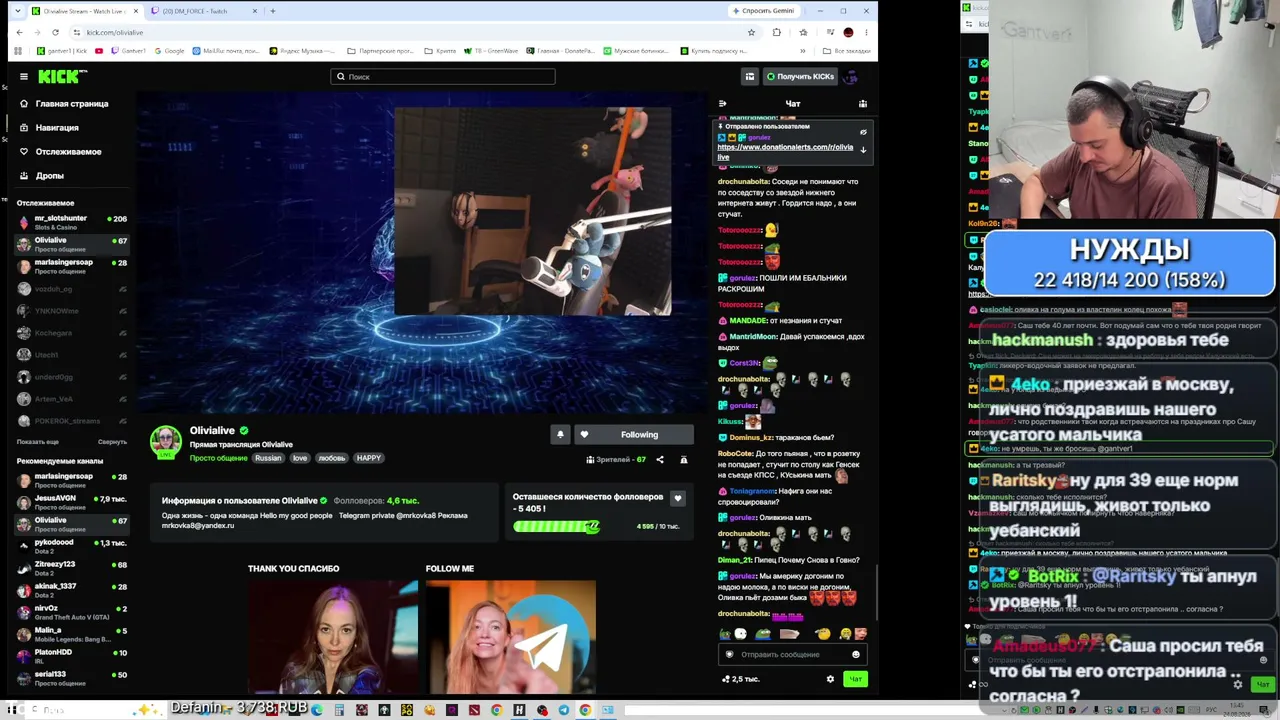The image size is (1280, 720).
Task: Click the green Чат send button
Action: (x=856, y=680)
